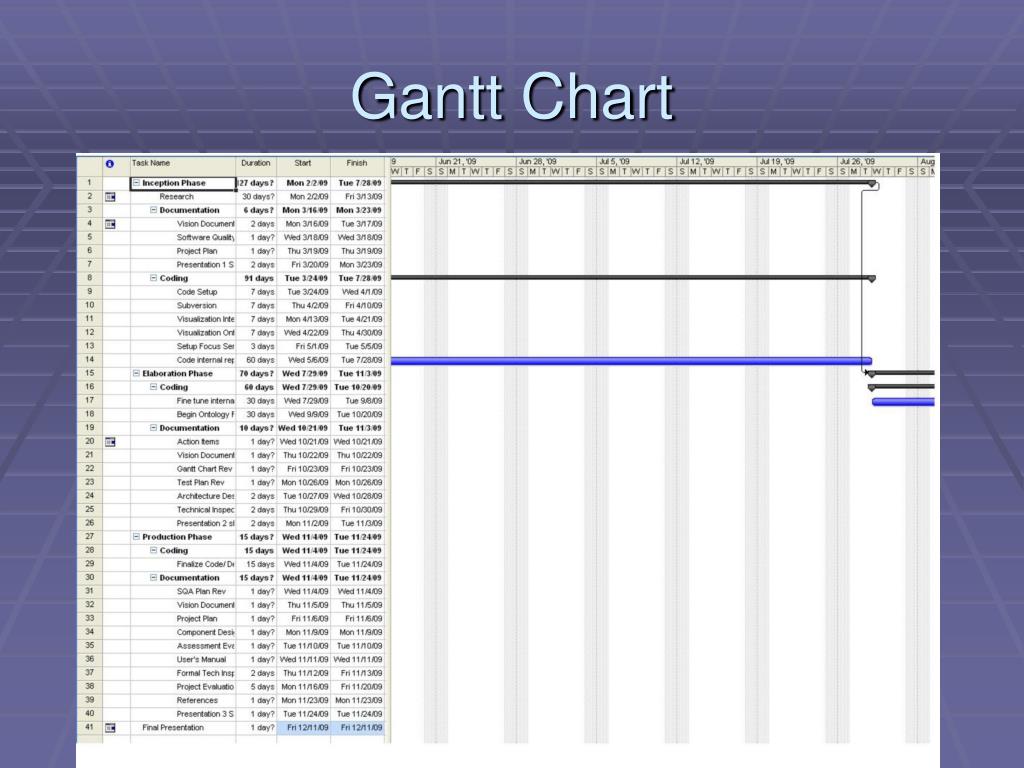Collapse the Documentation group in row 19
Viewport: 1024px width, 768px height.
153,428
